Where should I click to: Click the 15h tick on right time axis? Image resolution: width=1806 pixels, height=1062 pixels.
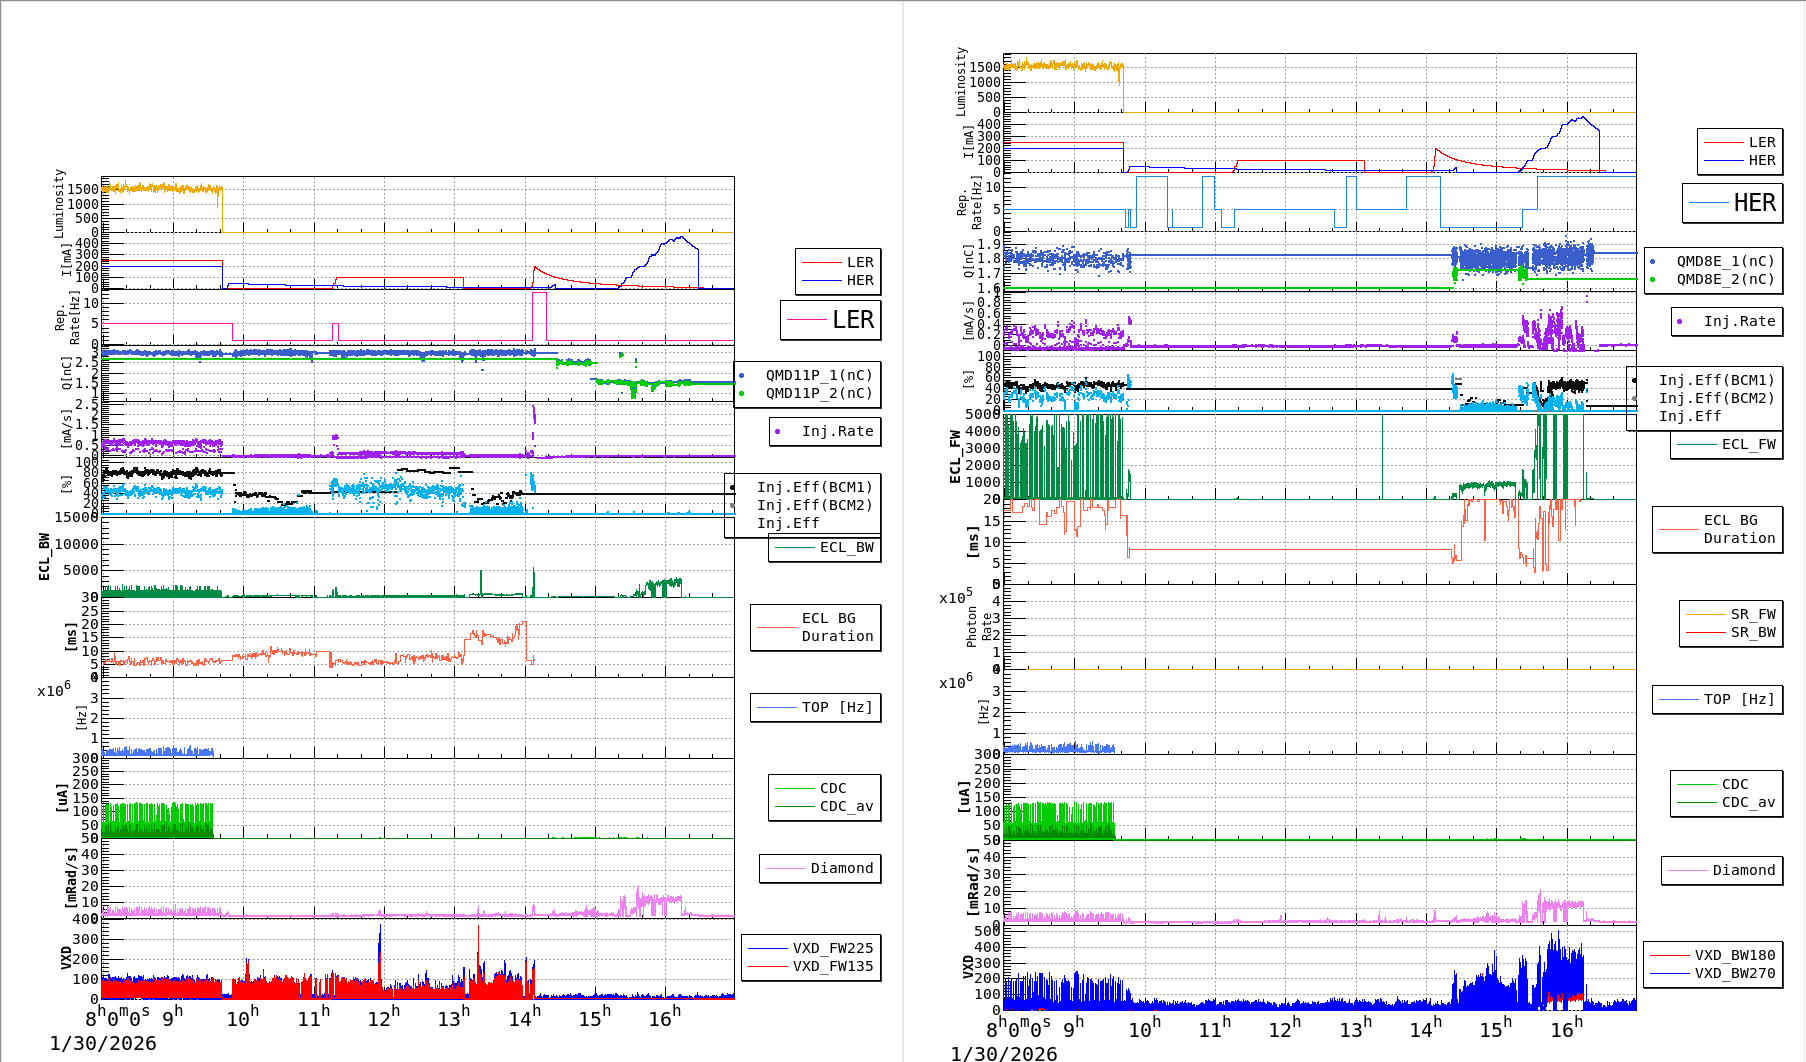(x=1497, y=1029)
